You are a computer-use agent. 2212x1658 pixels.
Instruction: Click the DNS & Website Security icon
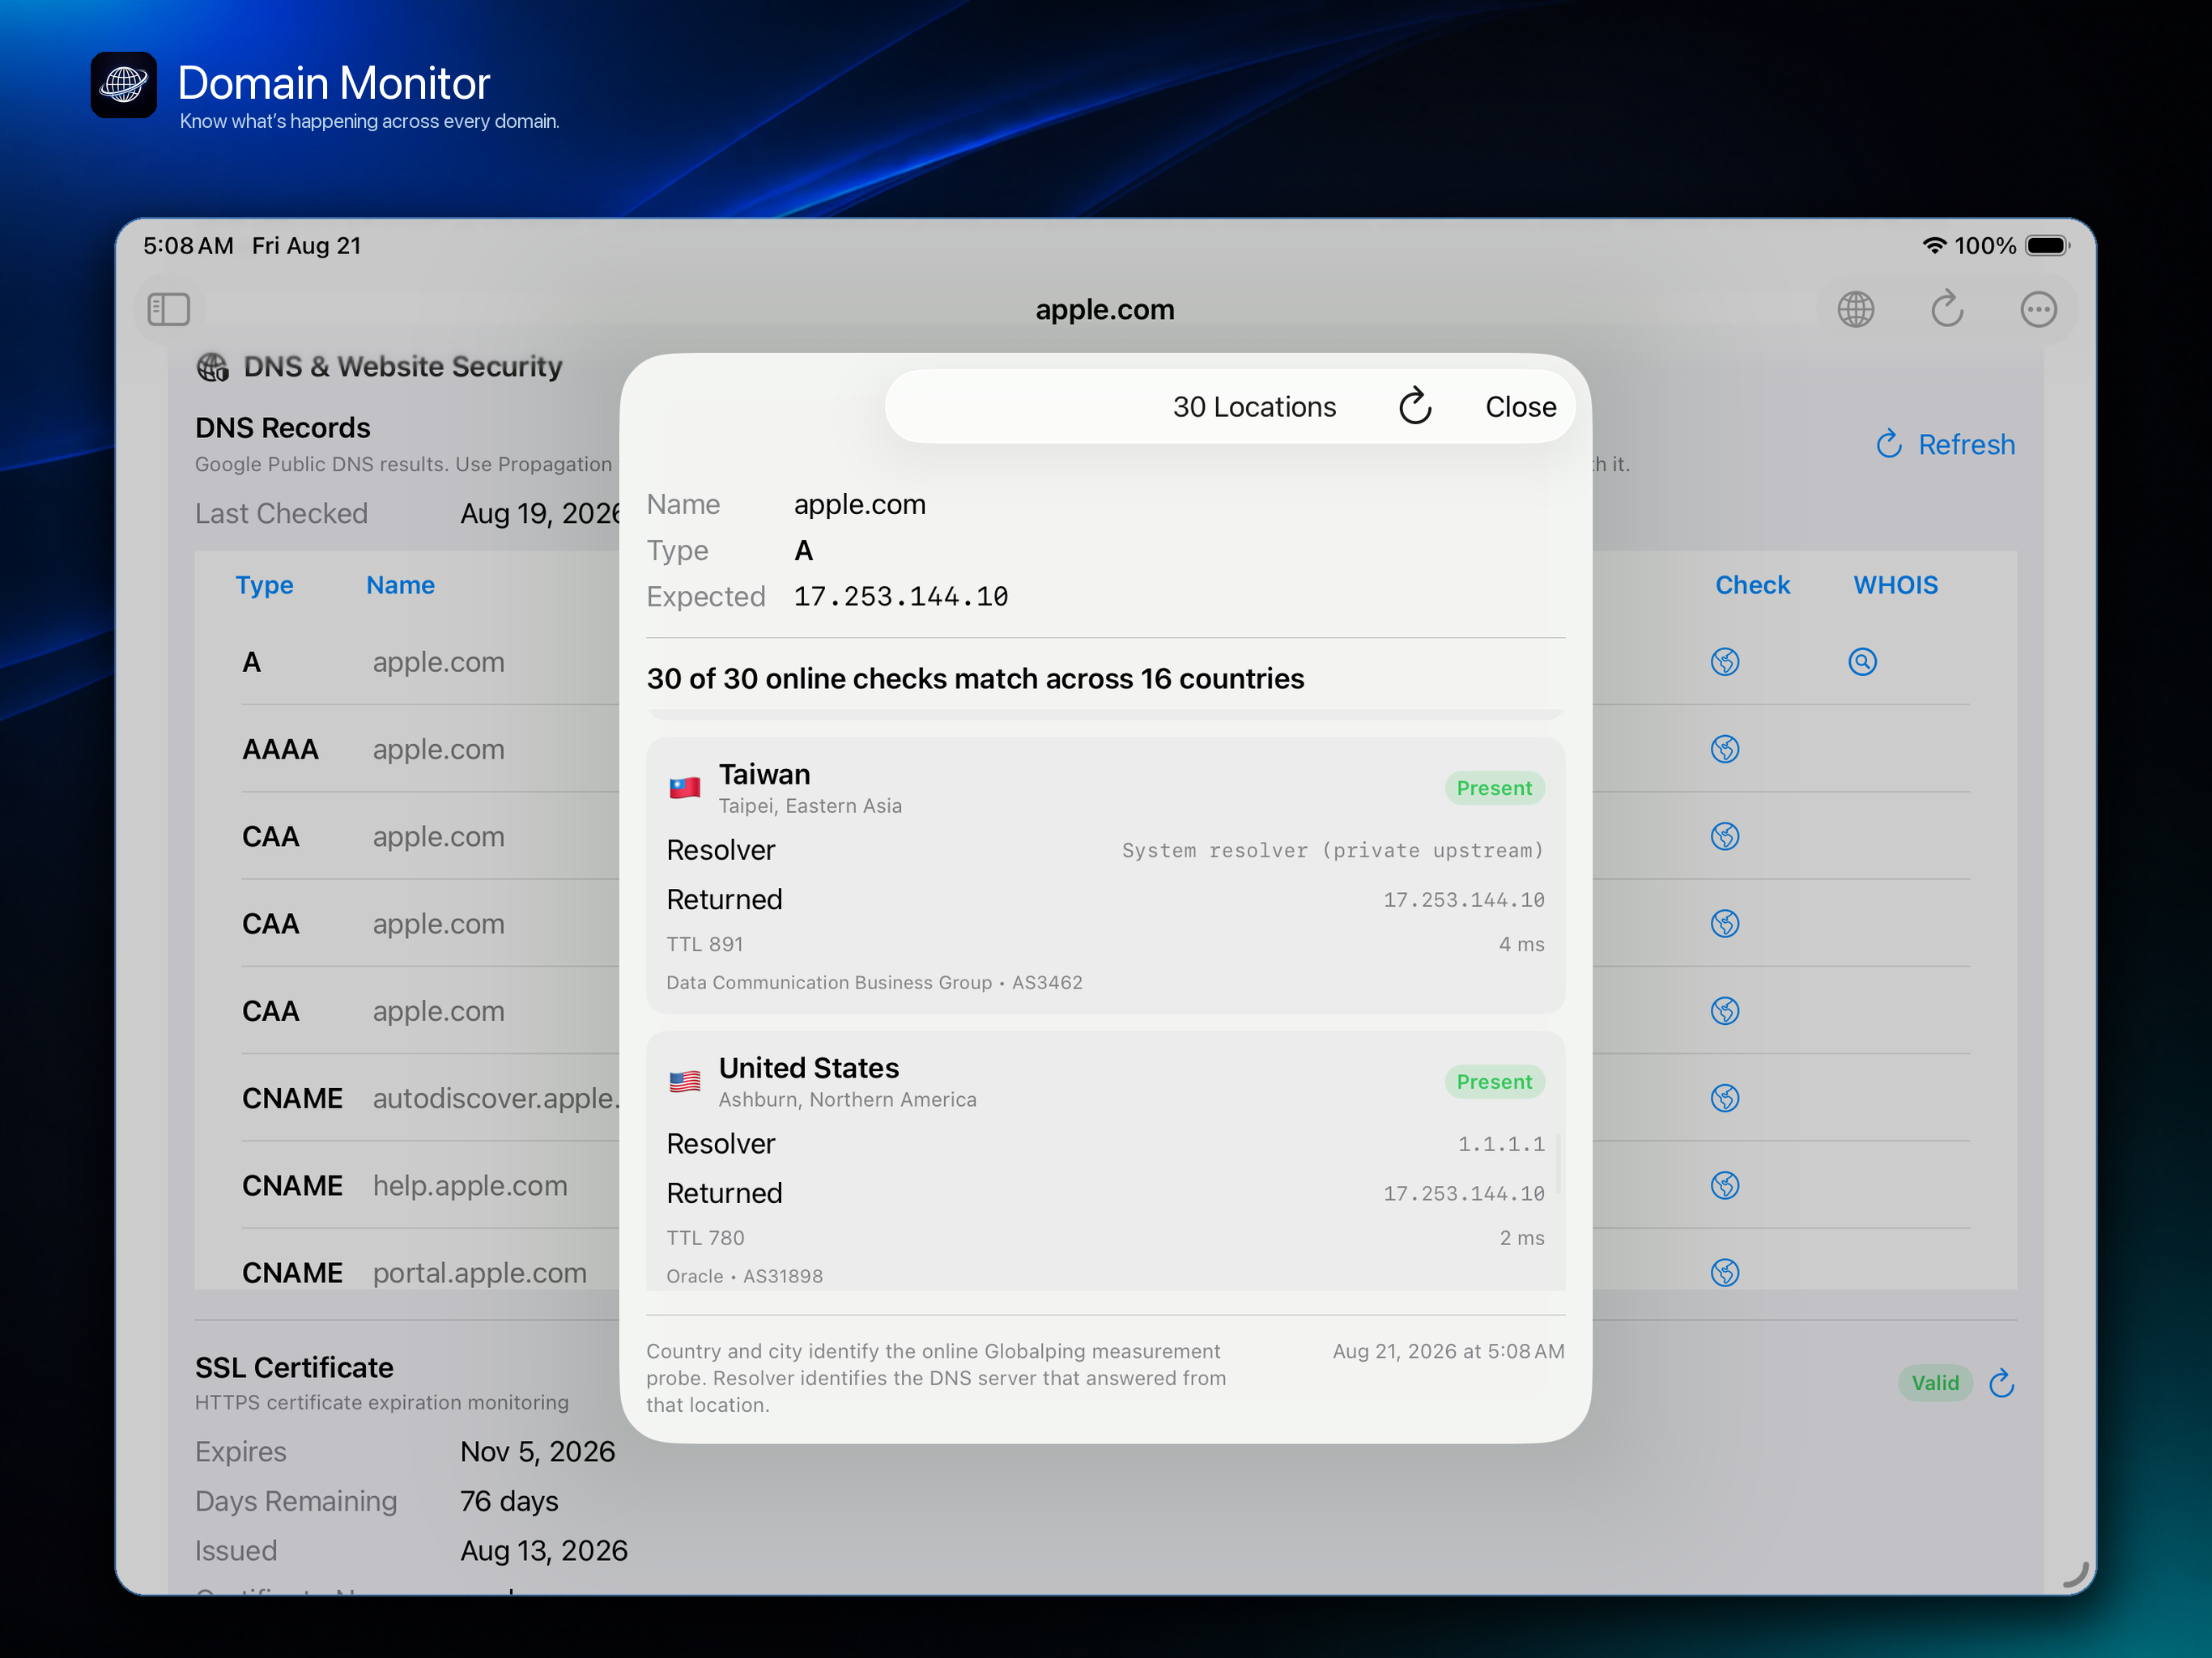click(212, 367)
